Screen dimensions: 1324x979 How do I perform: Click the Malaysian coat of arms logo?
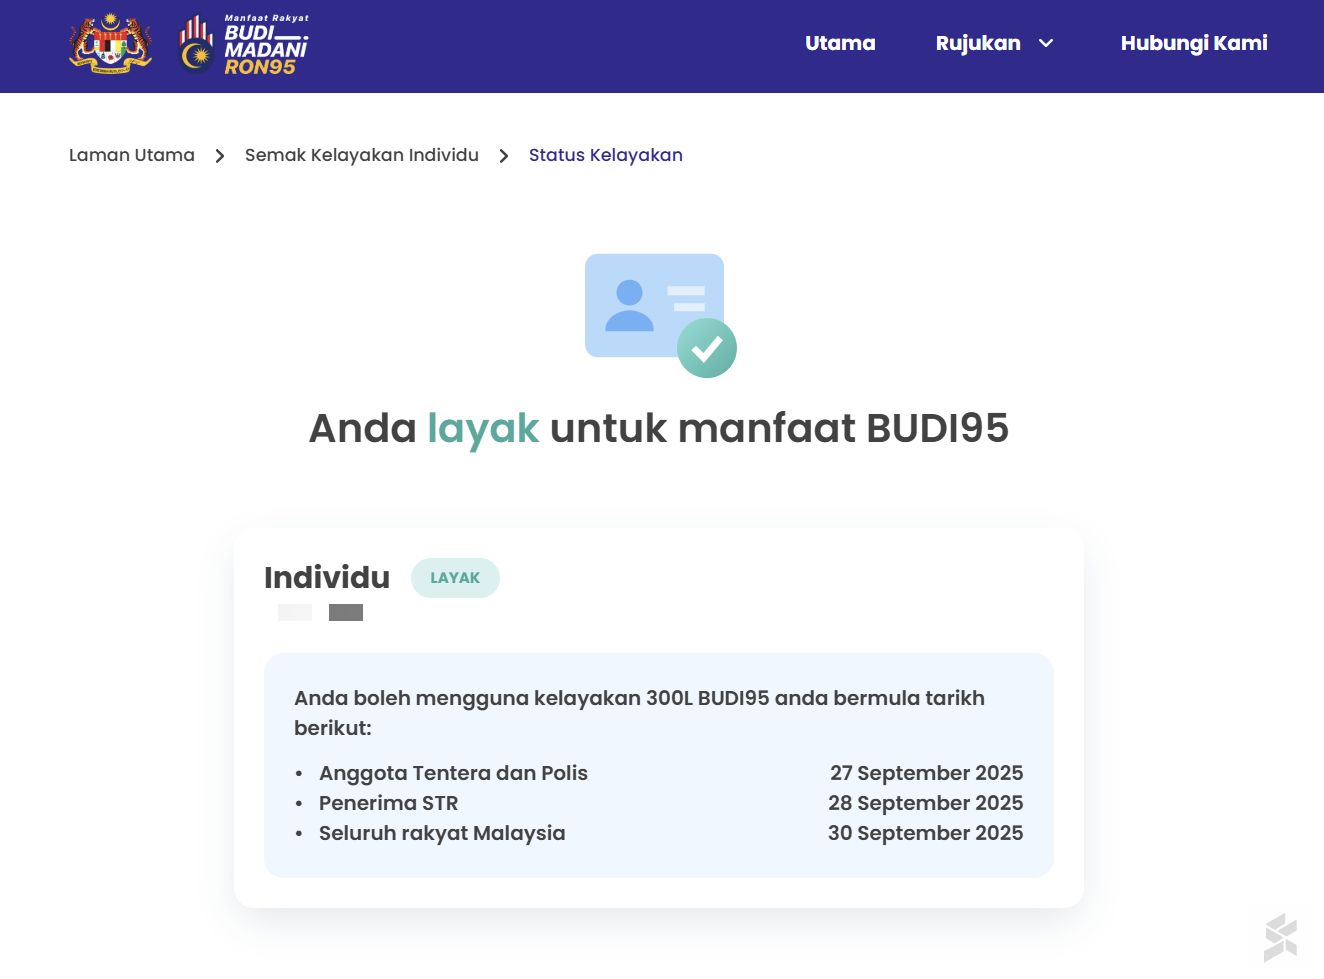(x=110, y=45)
